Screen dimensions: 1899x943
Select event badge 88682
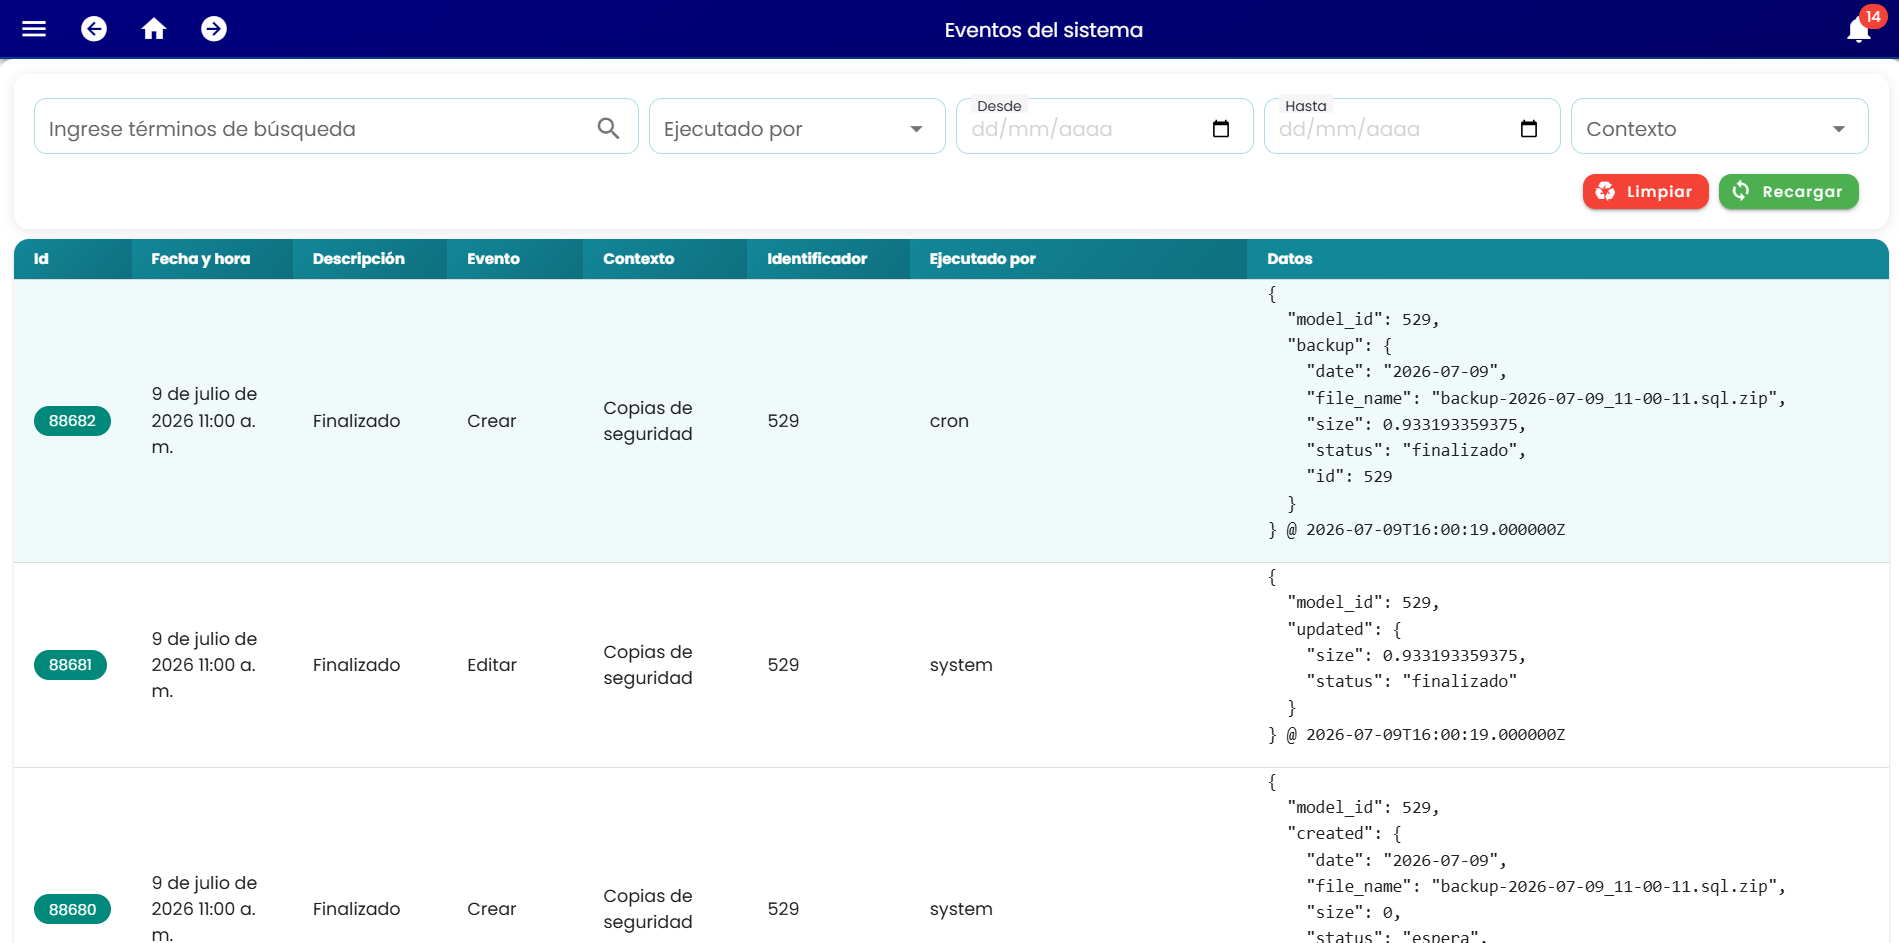72,421
